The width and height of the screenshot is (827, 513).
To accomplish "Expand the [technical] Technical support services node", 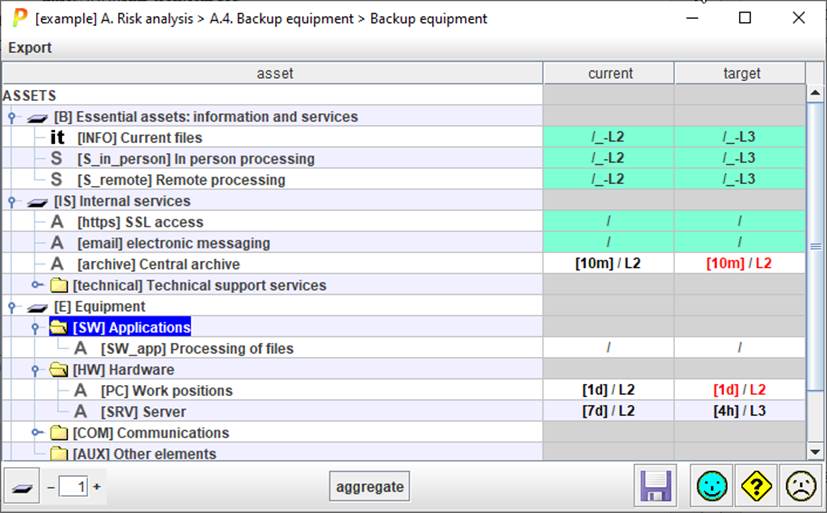I will coord(36,286).
